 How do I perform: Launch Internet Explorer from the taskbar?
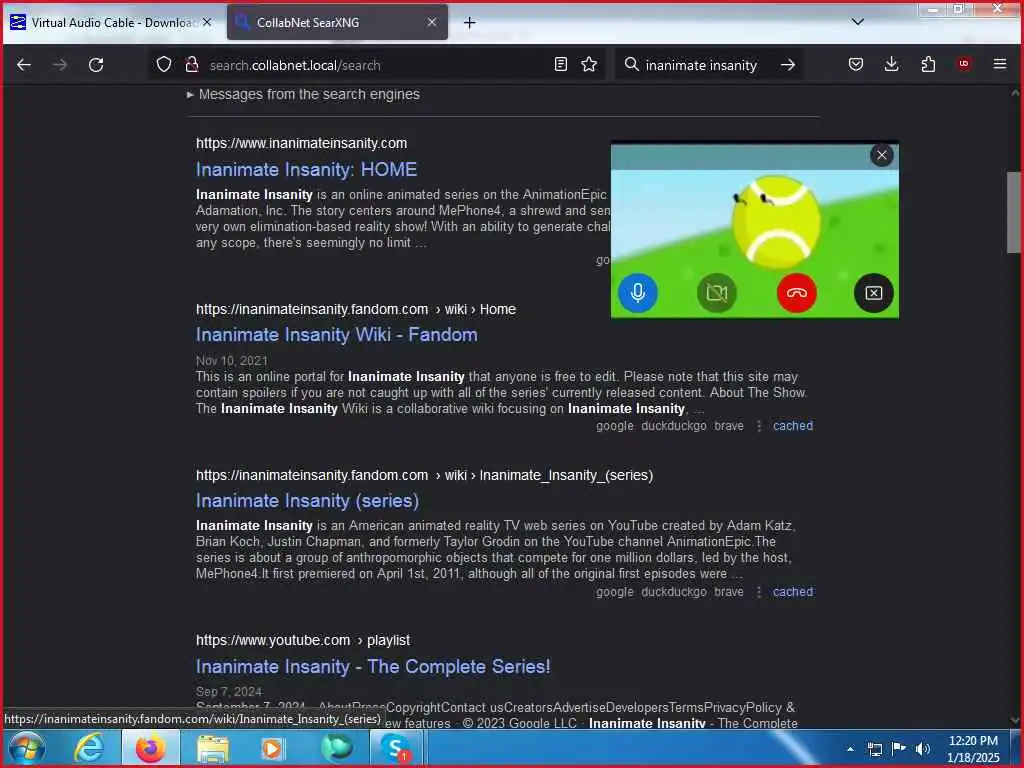88,748
